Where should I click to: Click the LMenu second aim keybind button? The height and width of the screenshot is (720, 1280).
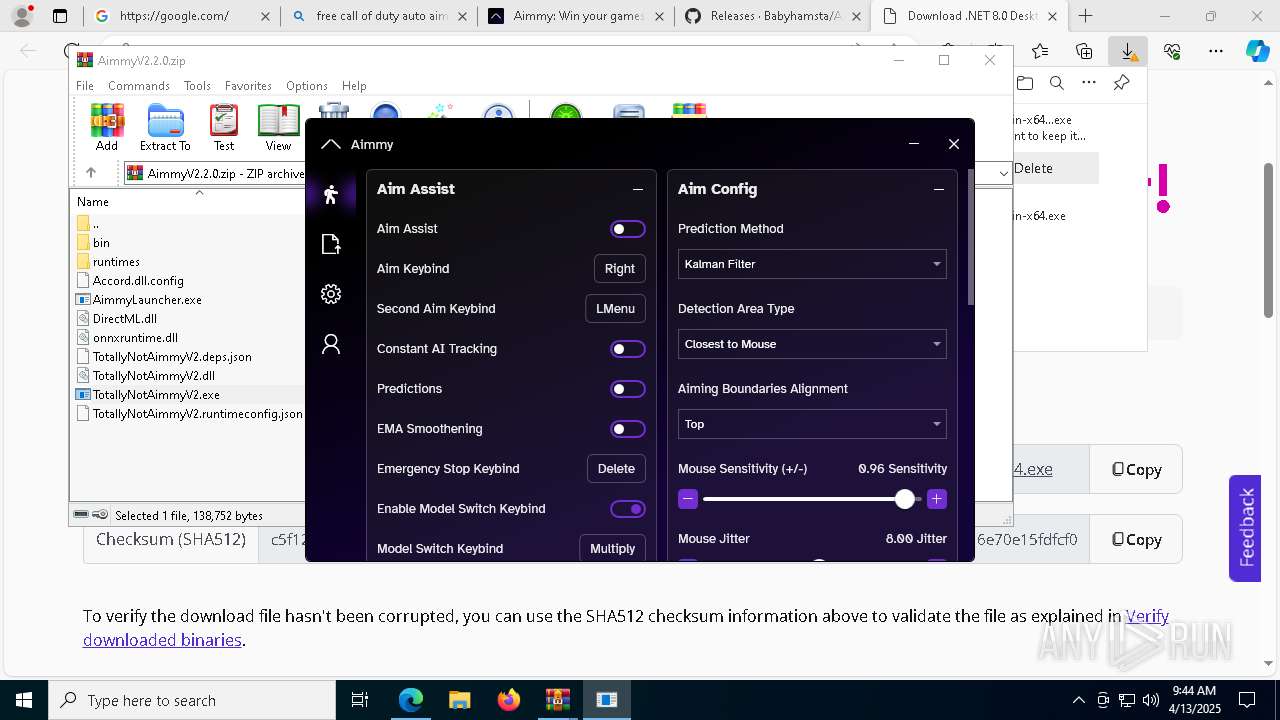coord(615,309)
